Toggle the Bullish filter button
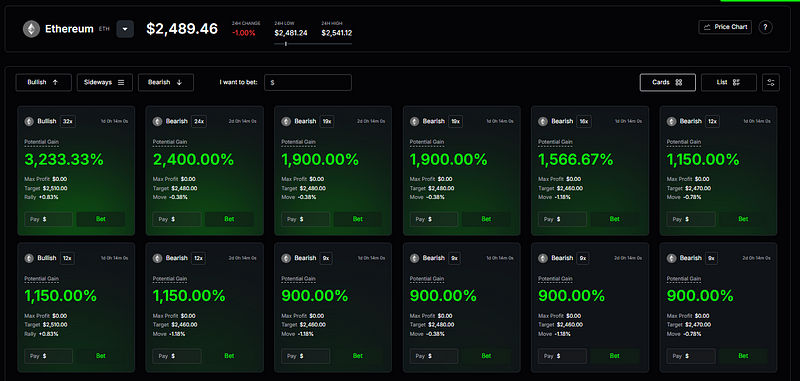 [43, 82]
